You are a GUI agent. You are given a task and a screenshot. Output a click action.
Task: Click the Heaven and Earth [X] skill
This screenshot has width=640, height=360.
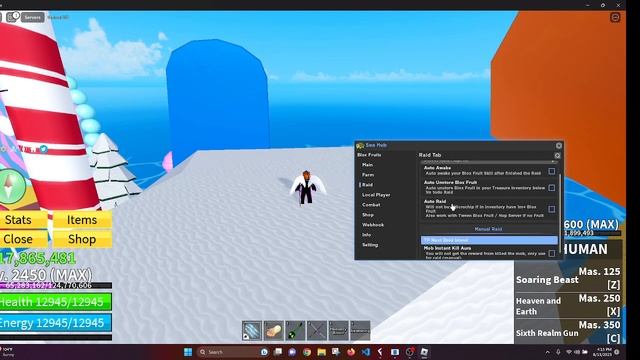[568, 305]
